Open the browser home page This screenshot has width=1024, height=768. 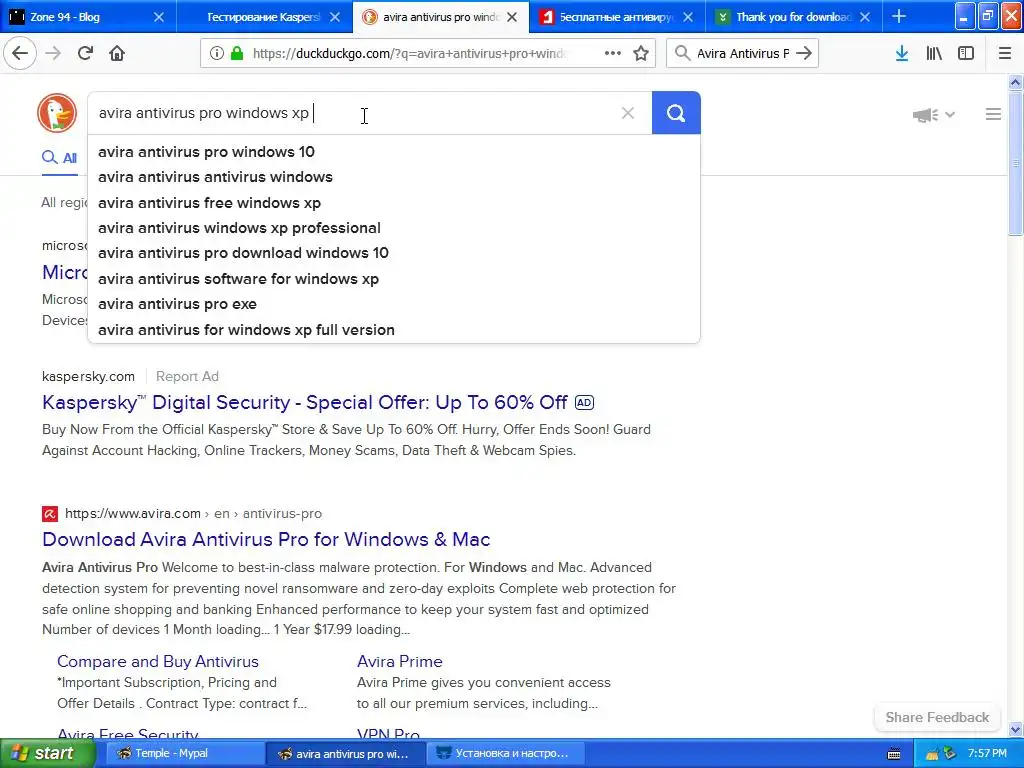pyautogui.click(x=117, y=53)
